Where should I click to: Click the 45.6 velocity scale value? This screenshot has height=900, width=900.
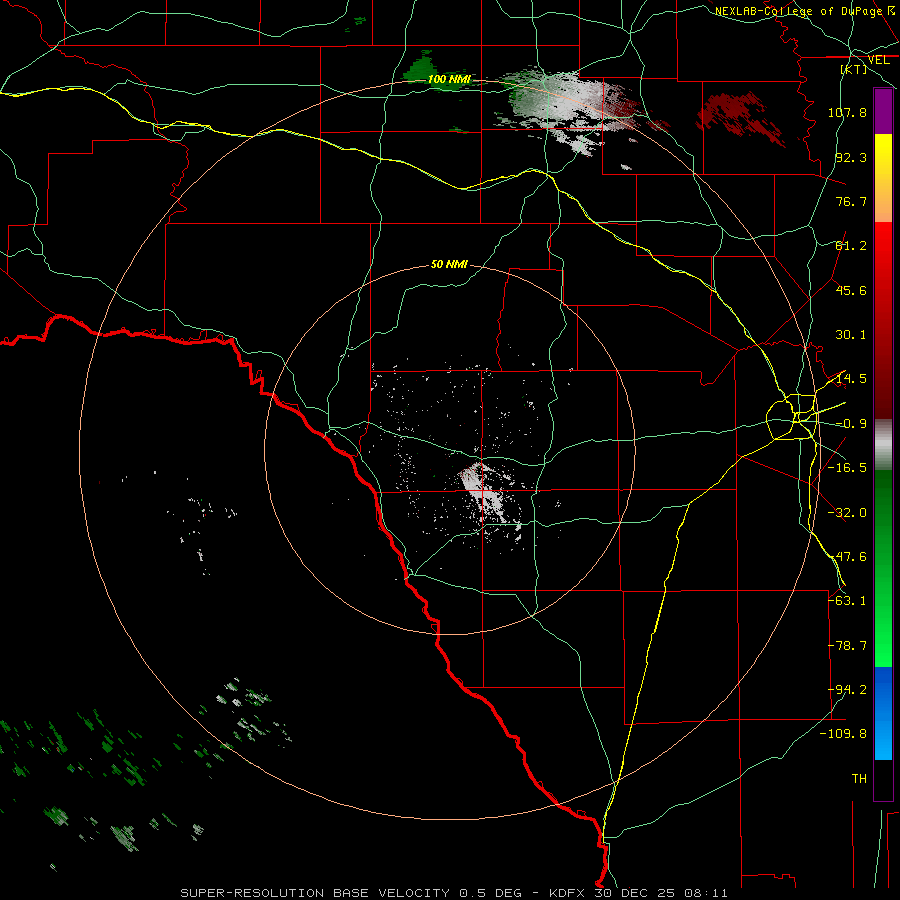[851, 290]
